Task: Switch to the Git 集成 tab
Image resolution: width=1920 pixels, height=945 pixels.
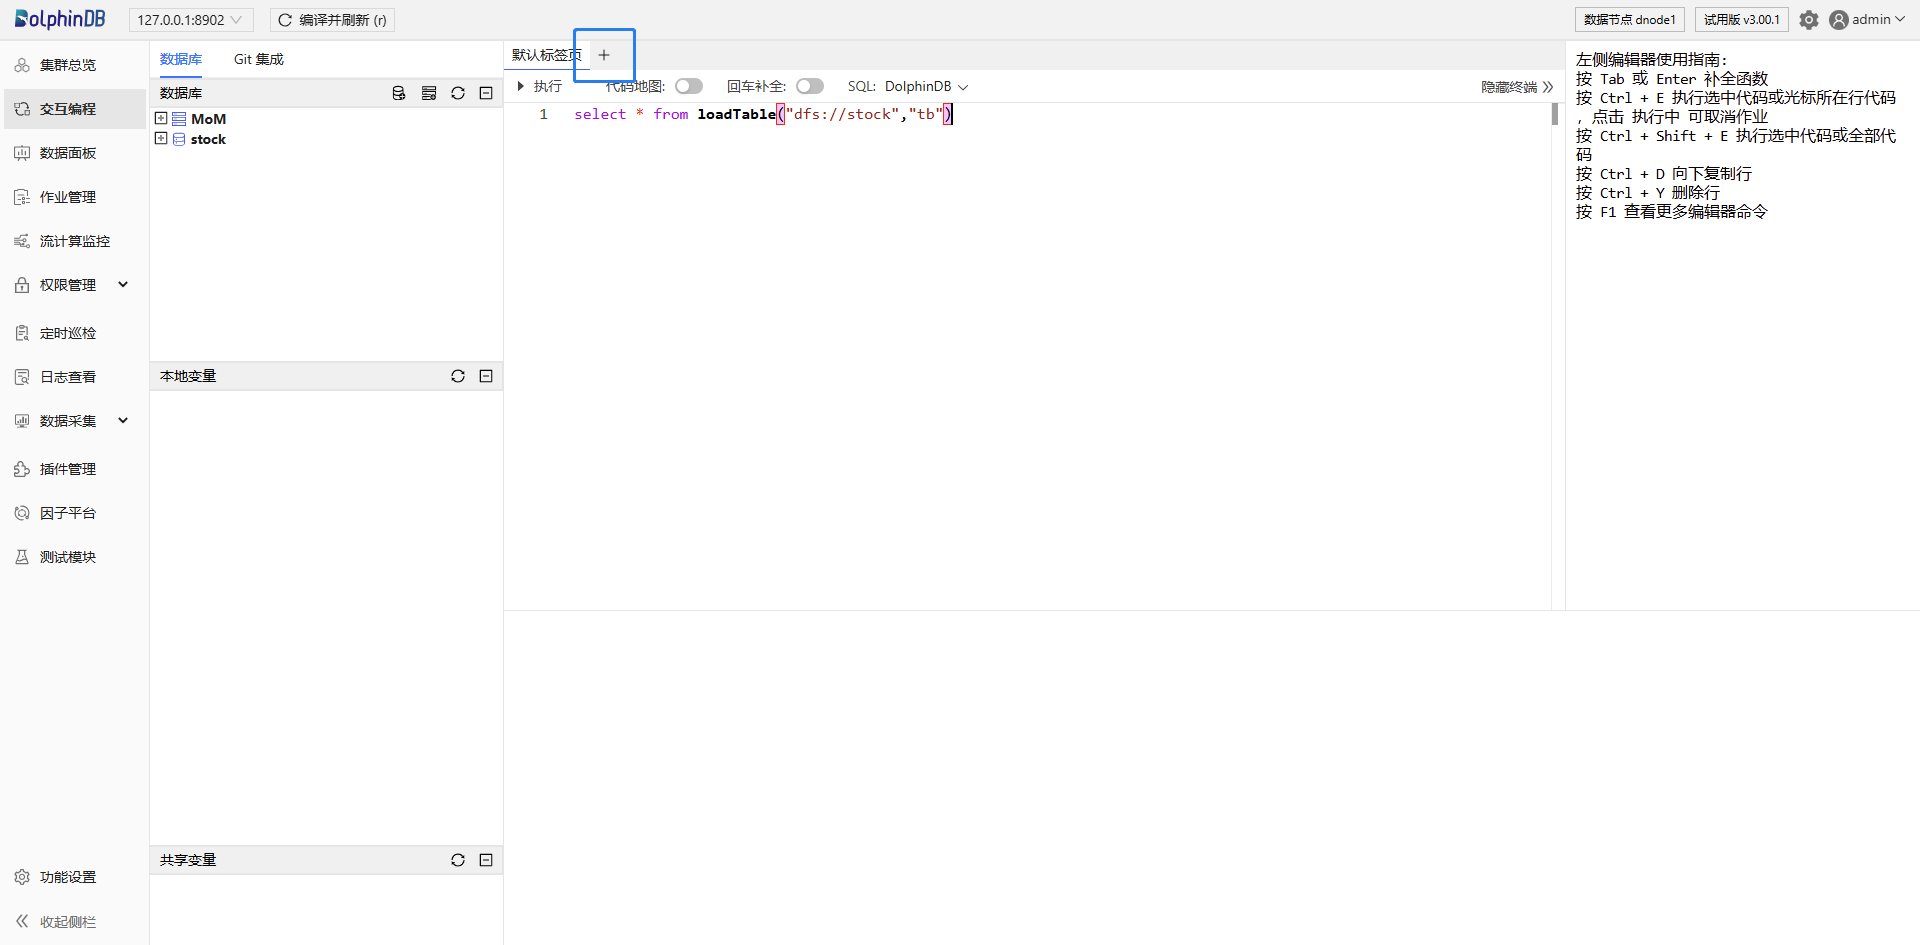Action: [258, 59]
